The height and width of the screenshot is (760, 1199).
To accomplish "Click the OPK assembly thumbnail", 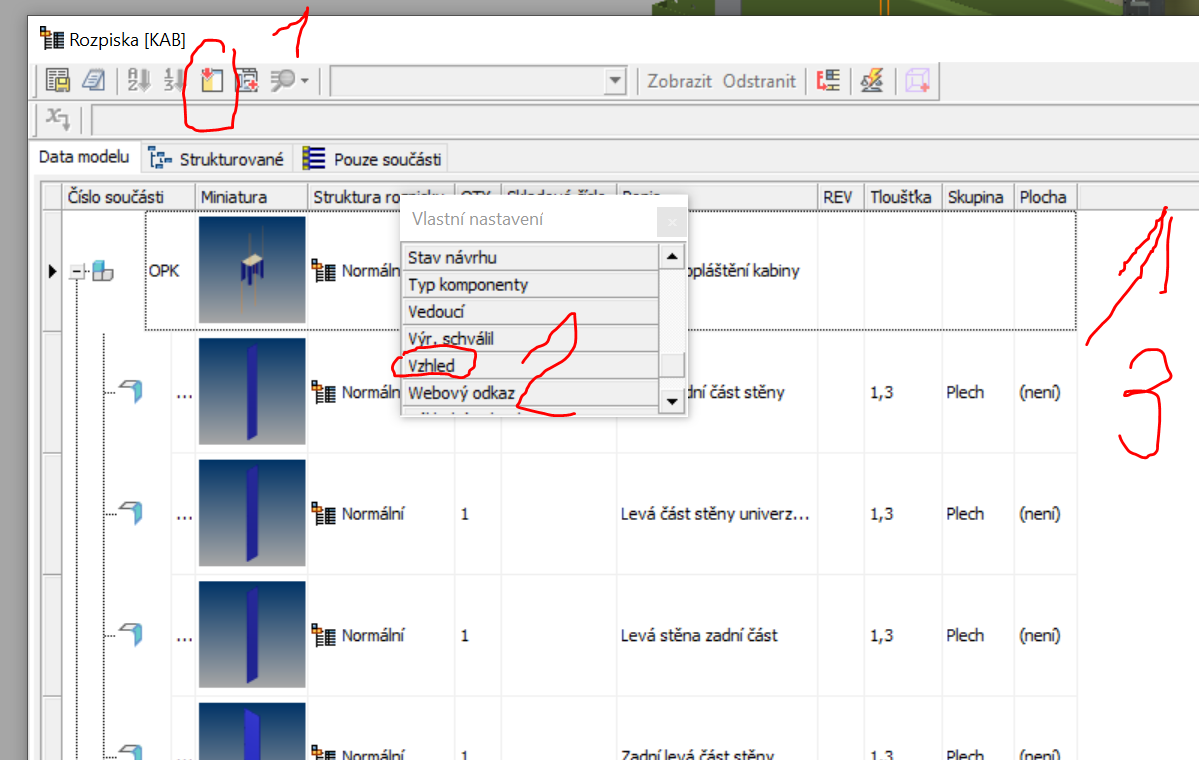I will pyautogui.click(x=252, y=269).
